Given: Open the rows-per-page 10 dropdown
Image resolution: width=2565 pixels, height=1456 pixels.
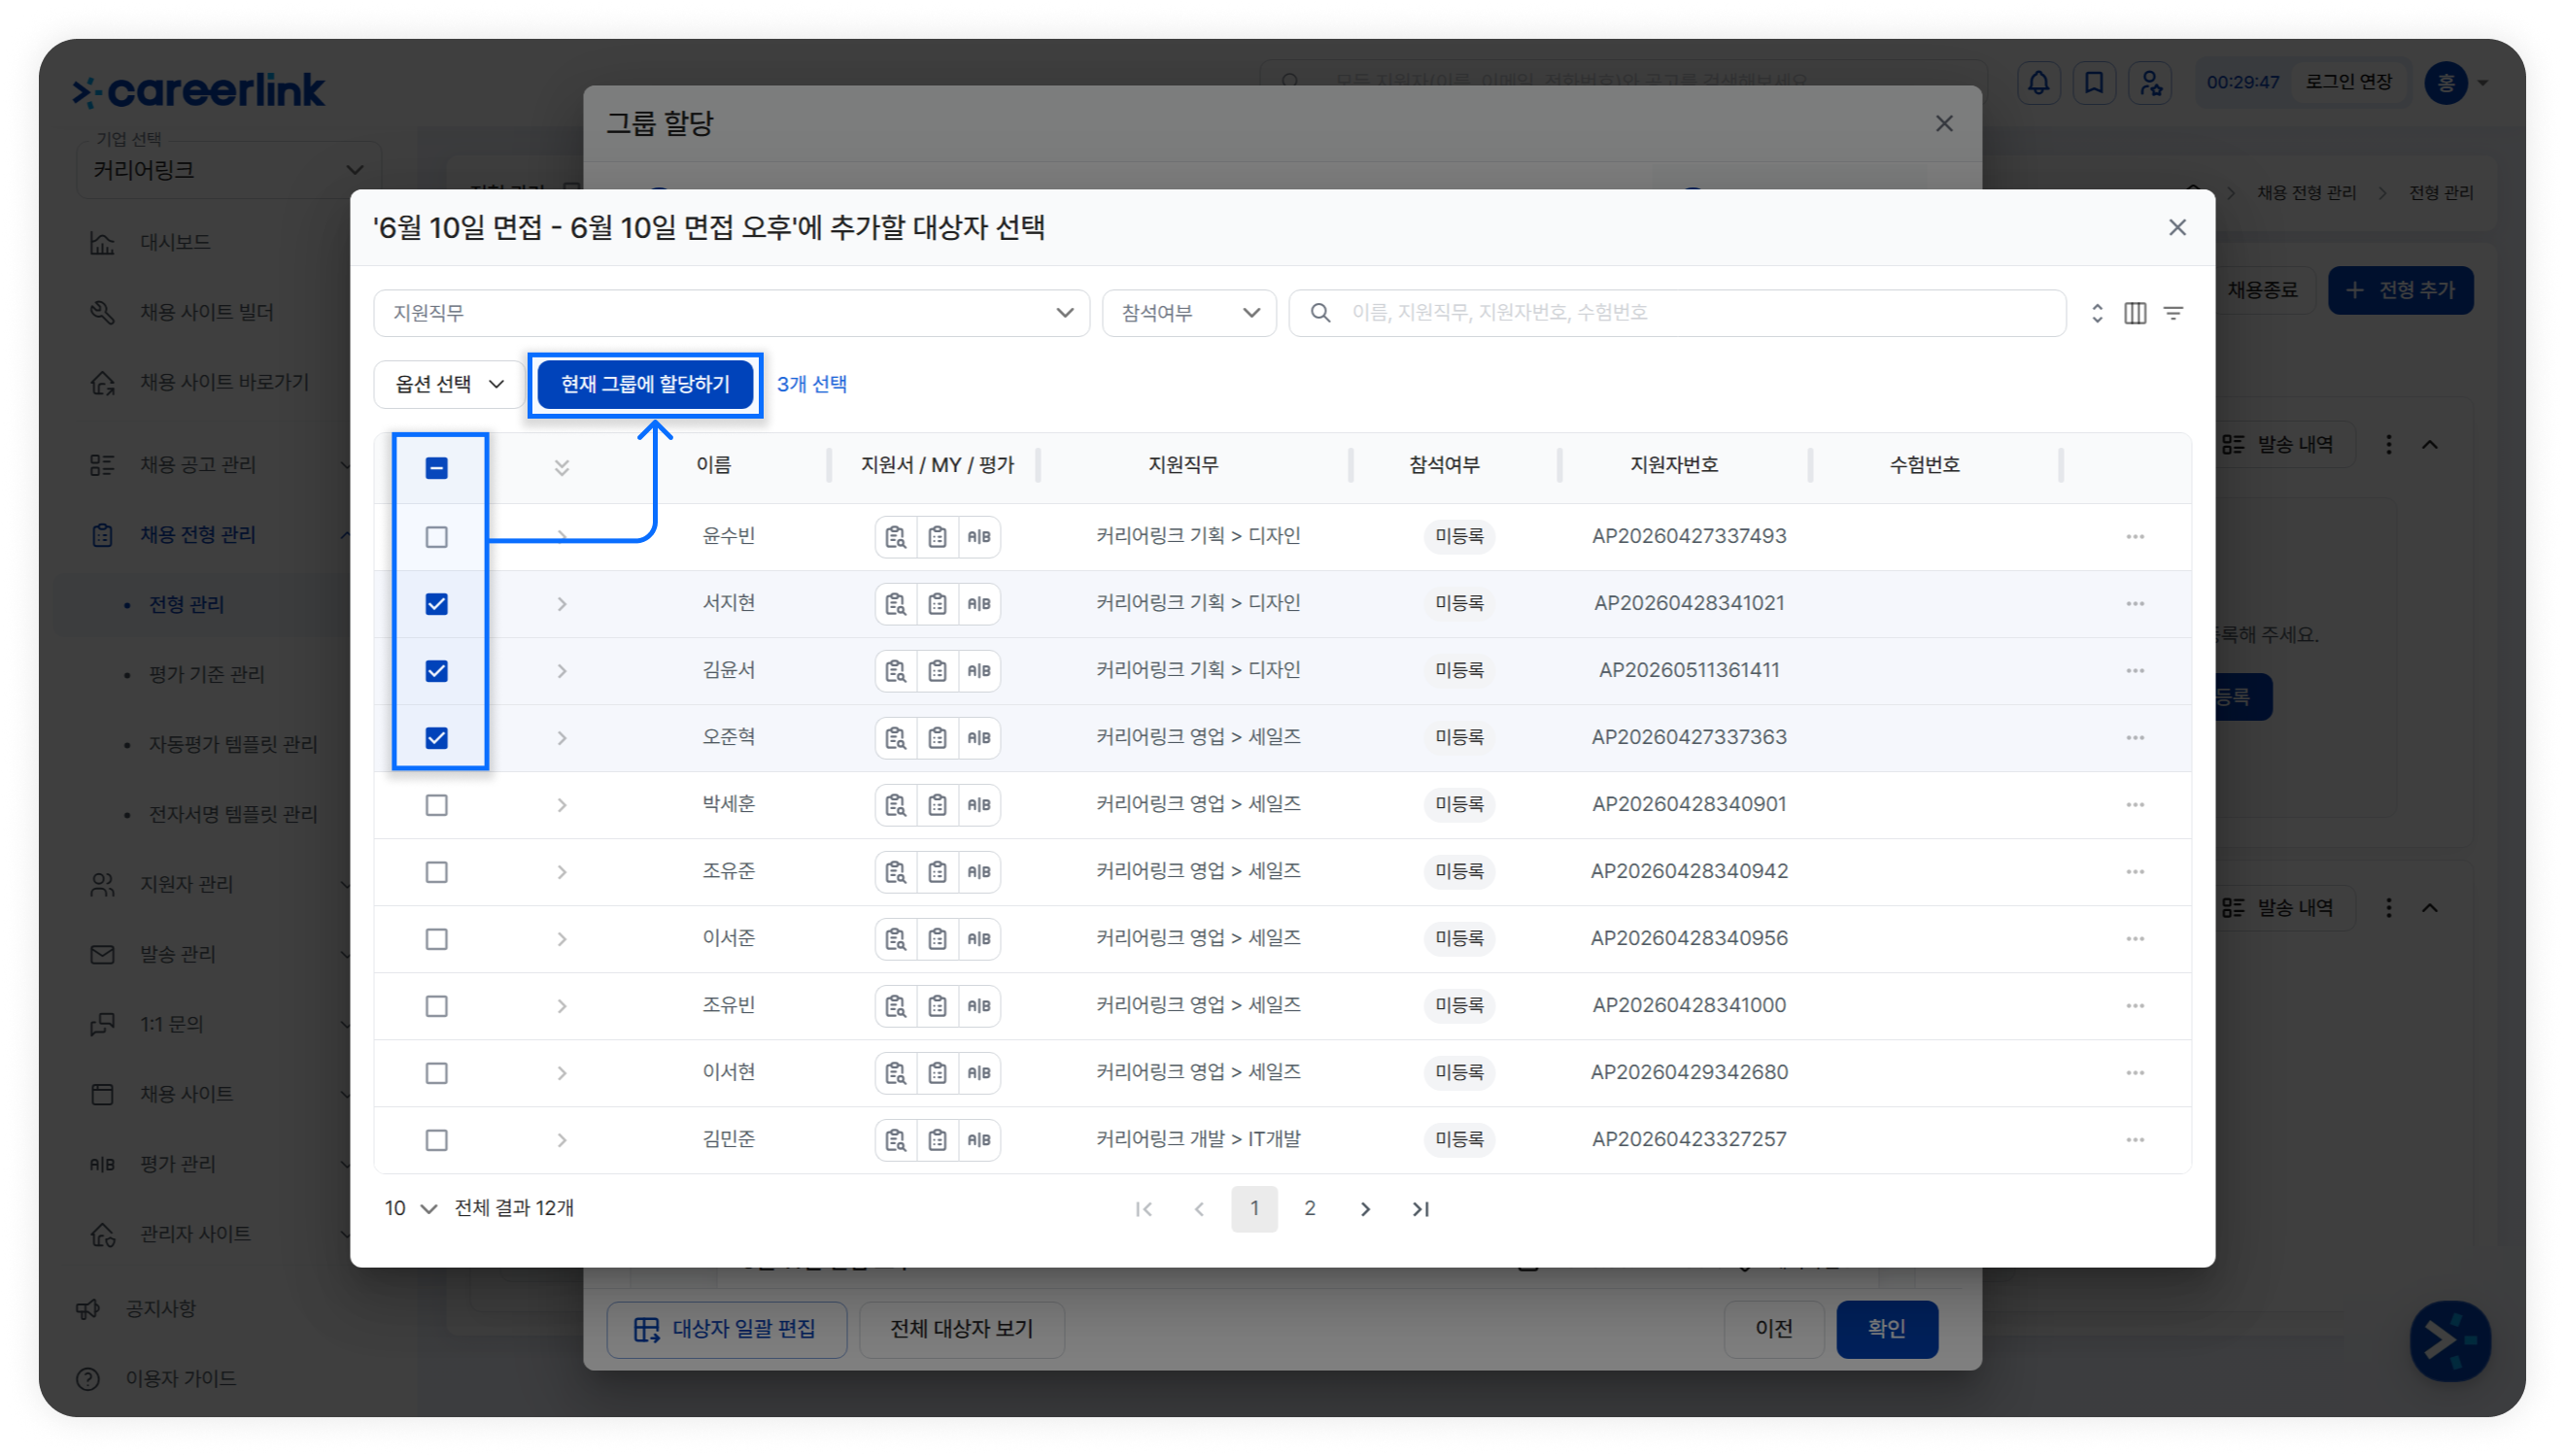Looking at the screenshot, I should 410,1208.
